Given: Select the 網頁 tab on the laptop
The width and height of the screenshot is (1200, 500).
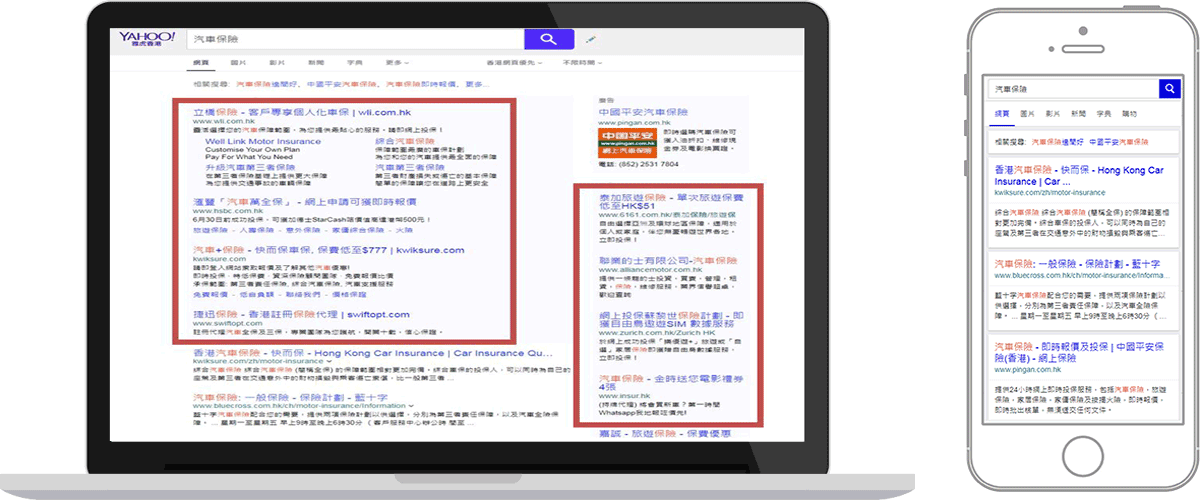Looking at the screenshot, I should coord(201,62).
